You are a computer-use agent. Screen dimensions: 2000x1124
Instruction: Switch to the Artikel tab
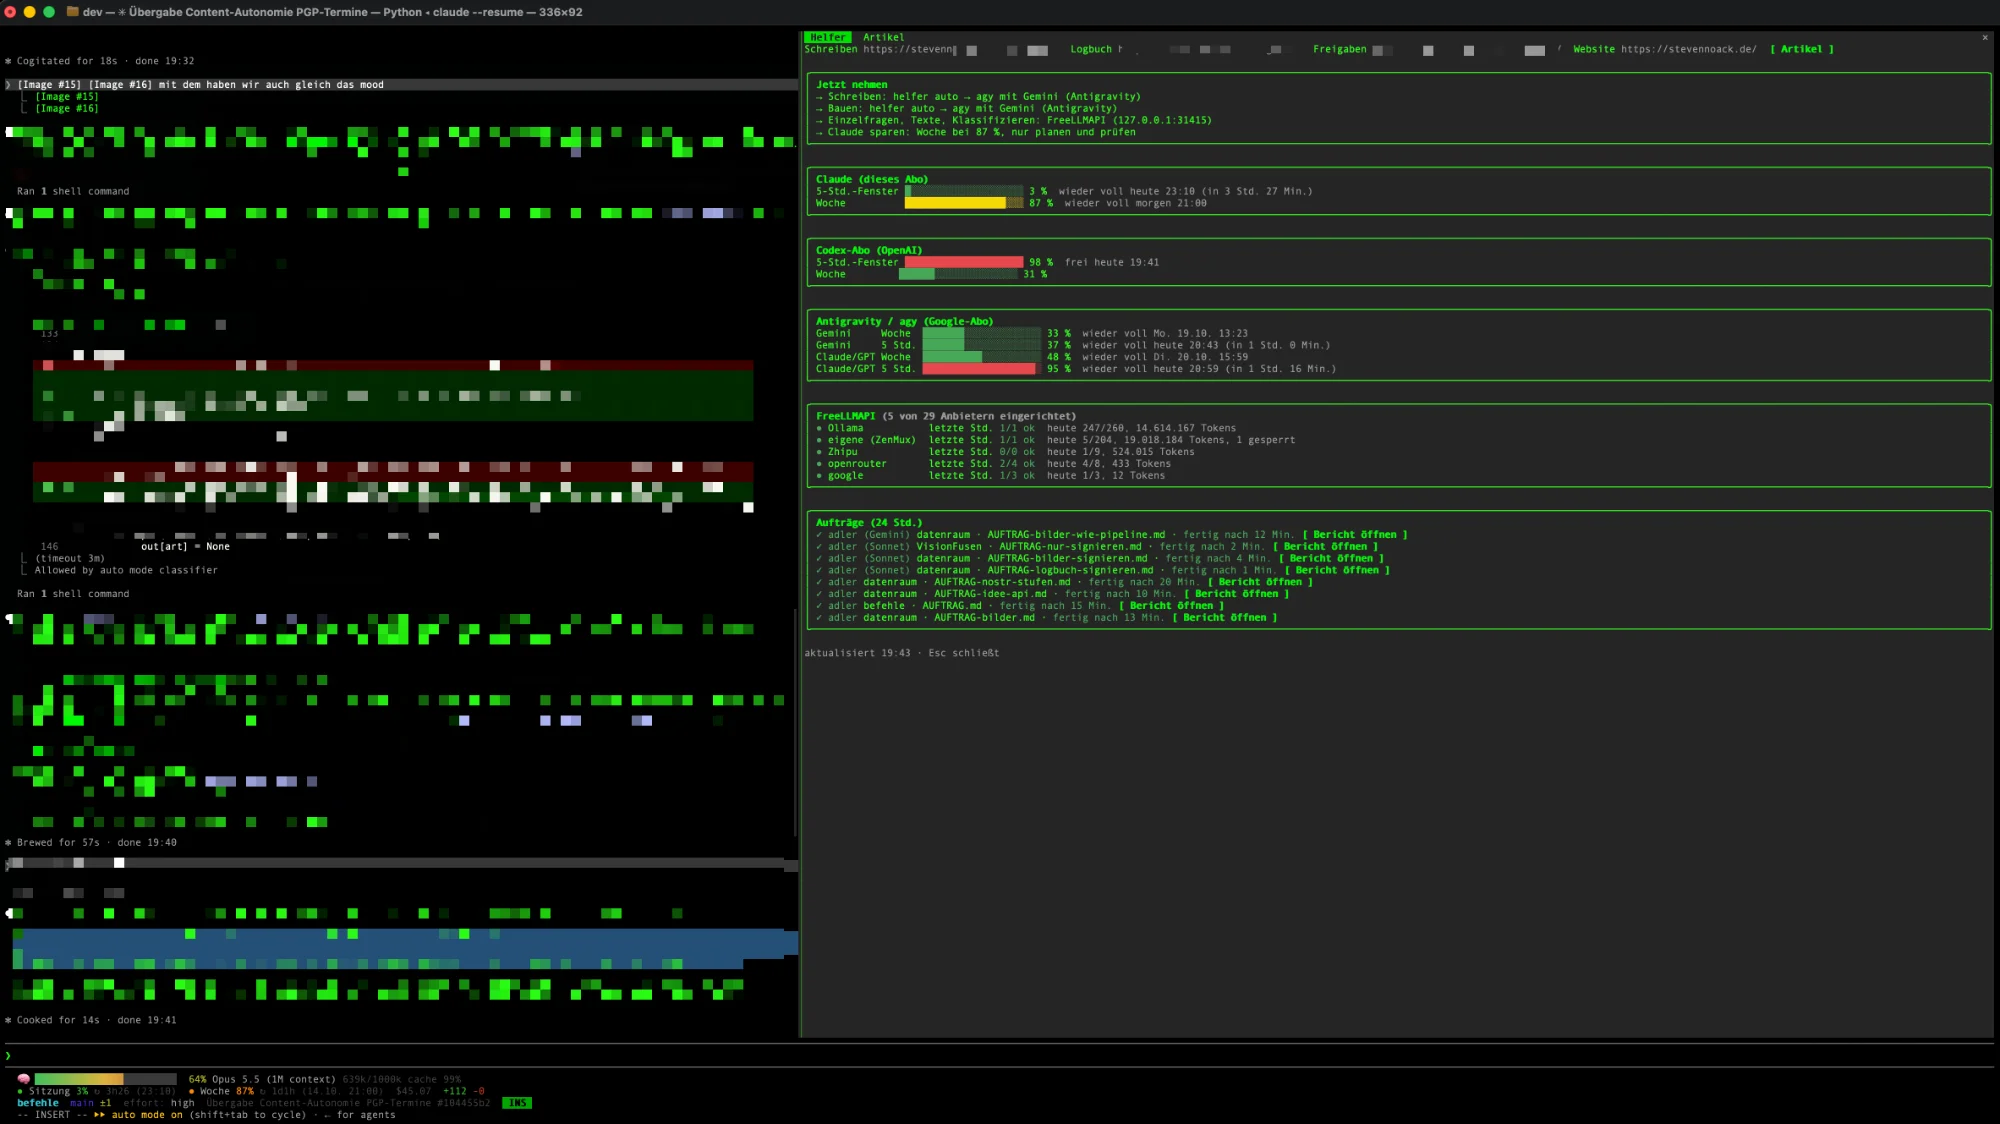tap(883, 37)
